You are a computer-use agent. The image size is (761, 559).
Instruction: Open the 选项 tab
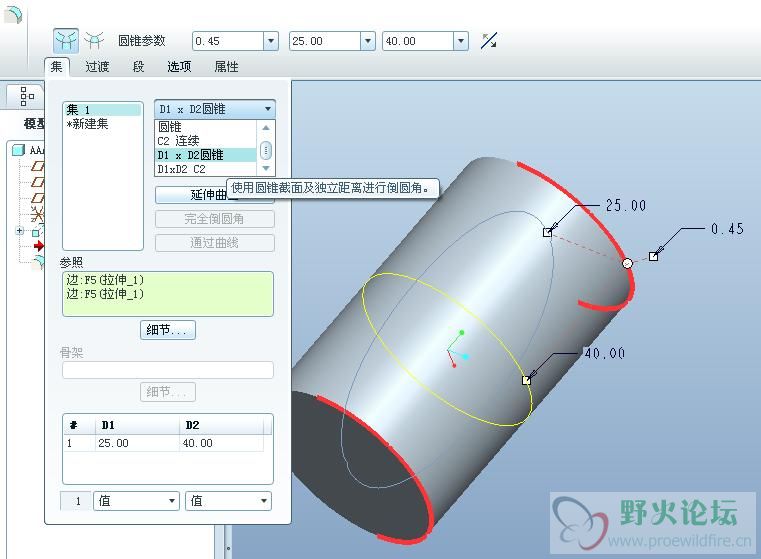point(179,66)
